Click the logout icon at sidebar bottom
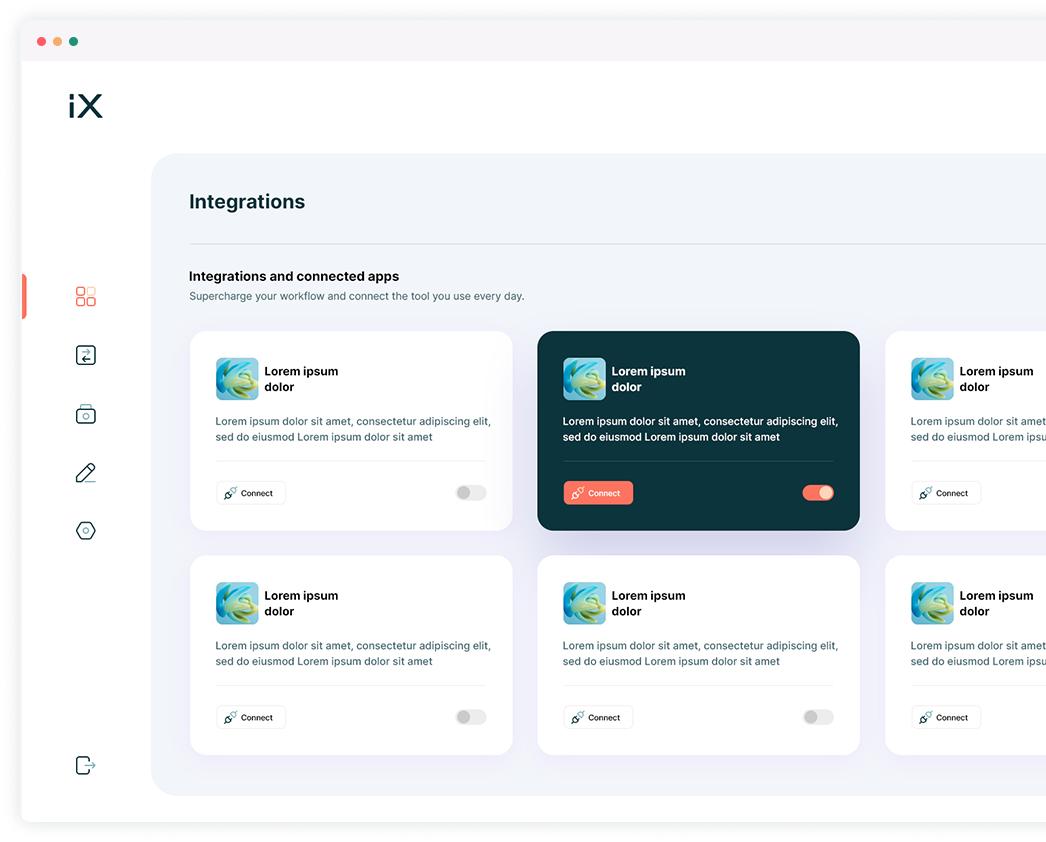 point(85,765)
